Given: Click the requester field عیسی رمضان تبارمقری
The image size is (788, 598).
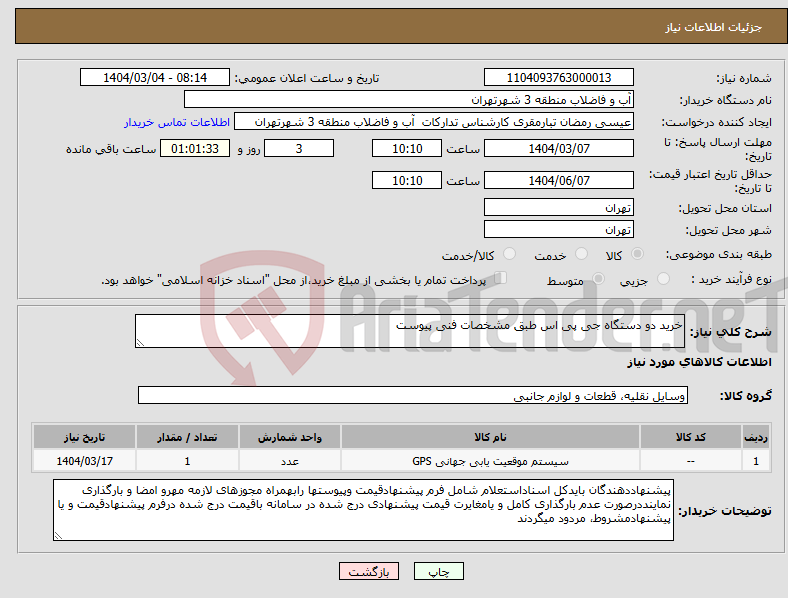Looking at the screenshot, I should (434, 122).
